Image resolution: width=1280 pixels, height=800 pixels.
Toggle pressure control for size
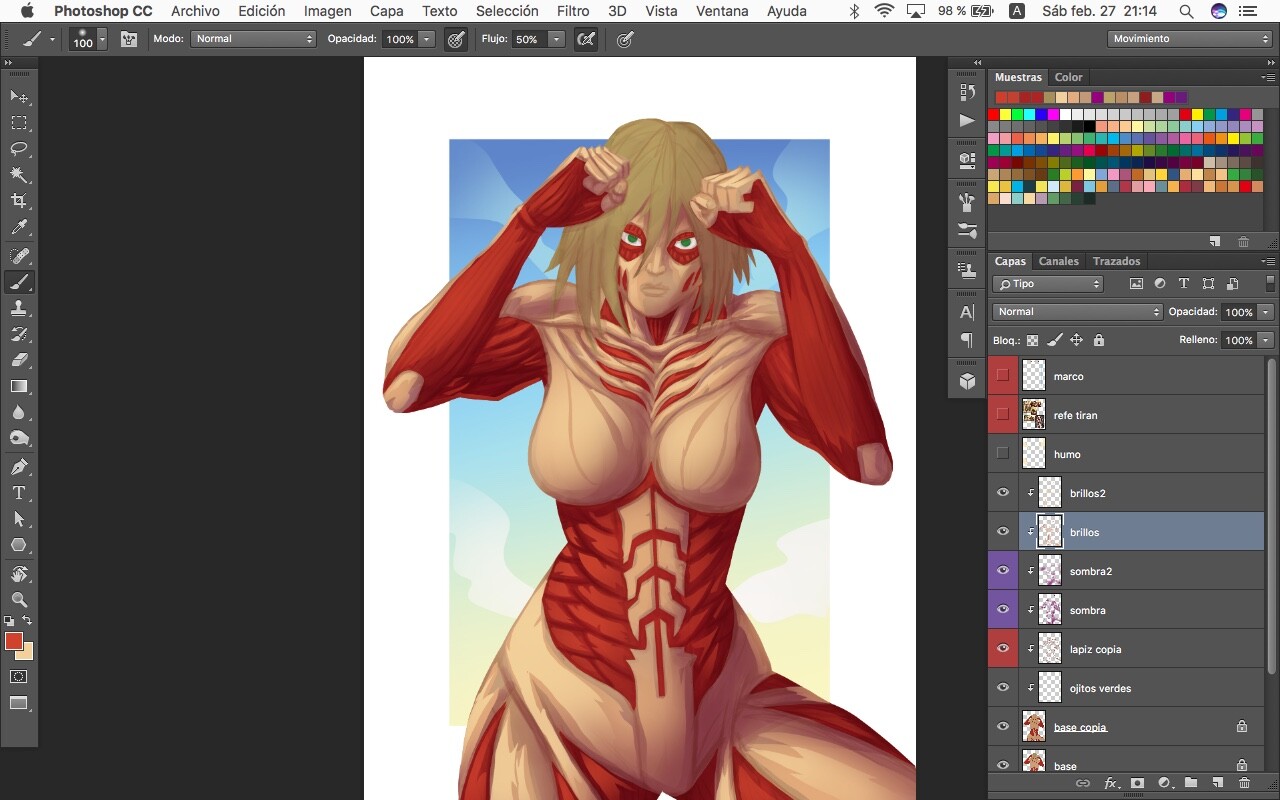tap(625, 39)
